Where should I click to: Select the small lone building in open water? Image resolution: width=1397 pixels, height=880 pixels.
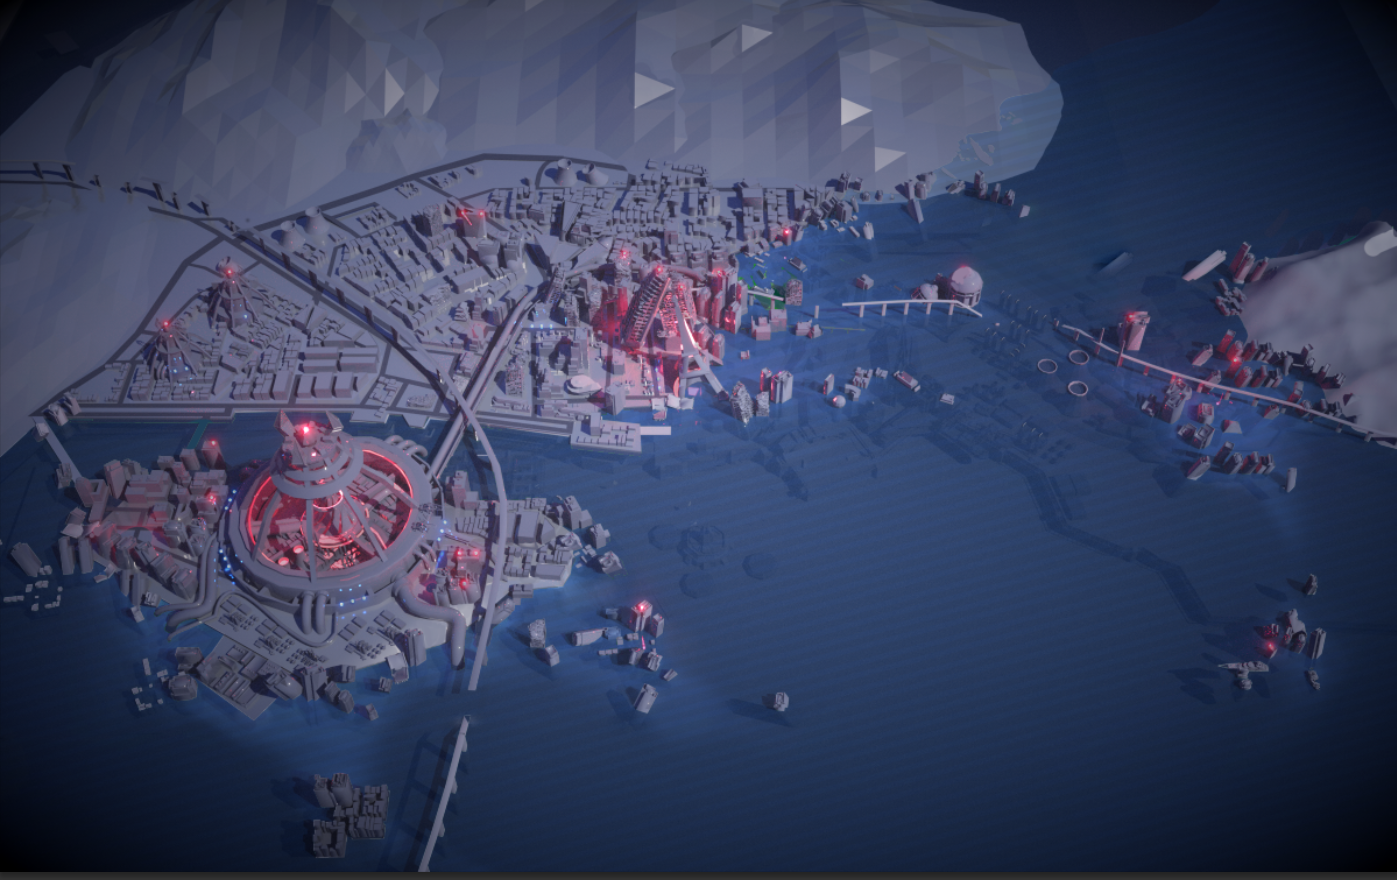tap(776, 701)
